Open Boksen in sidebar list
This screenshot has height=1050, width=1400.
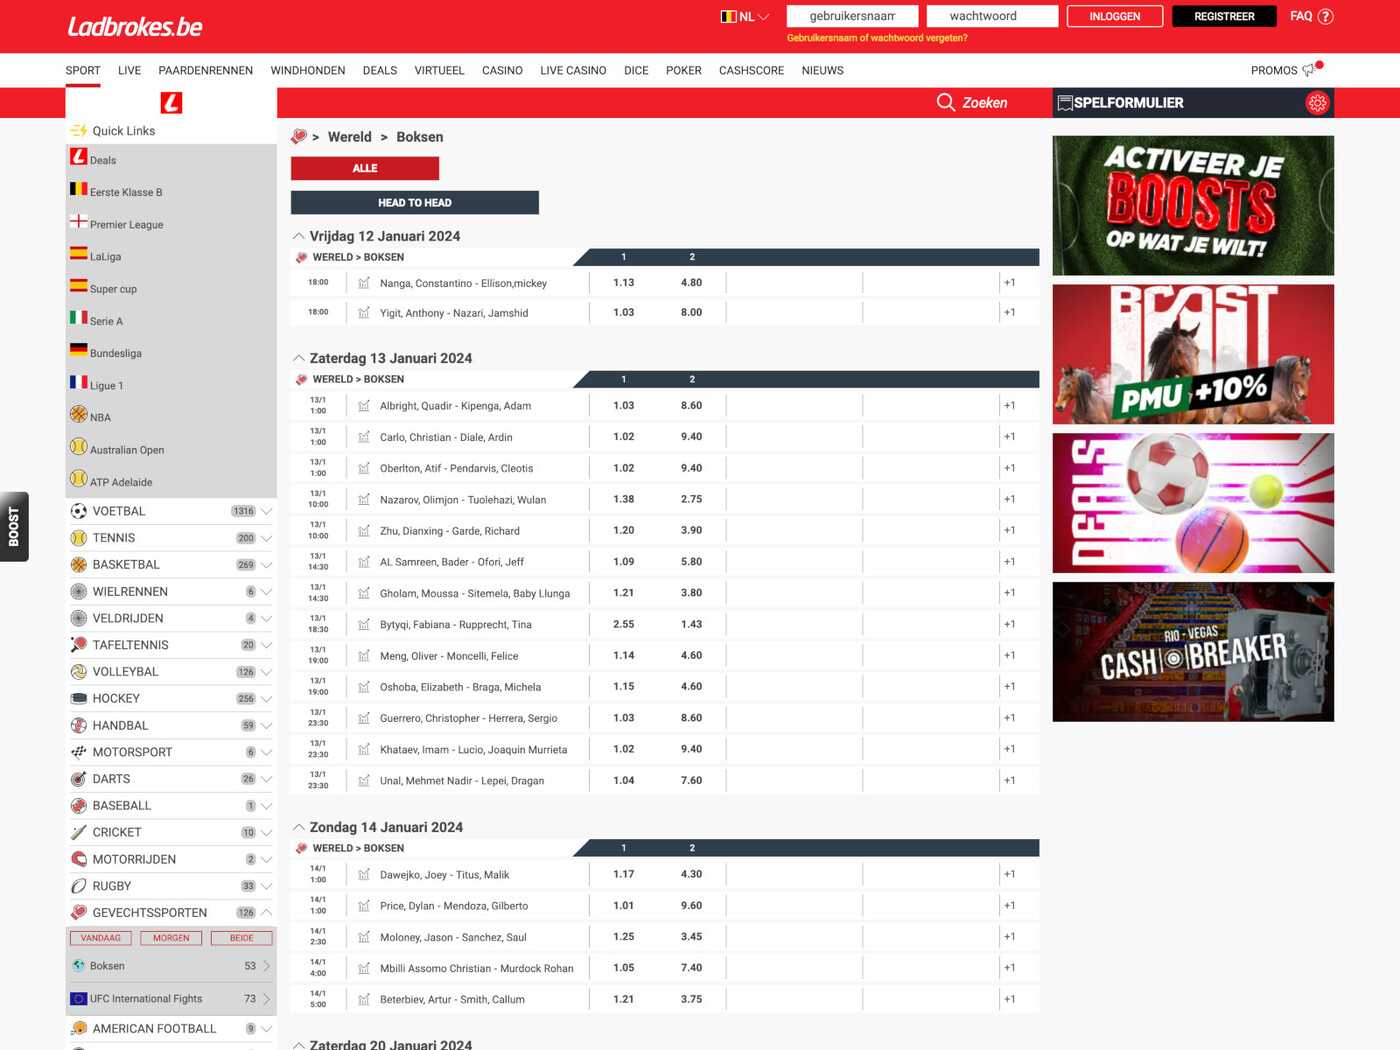pyautogui.click(x=171, y=966)
